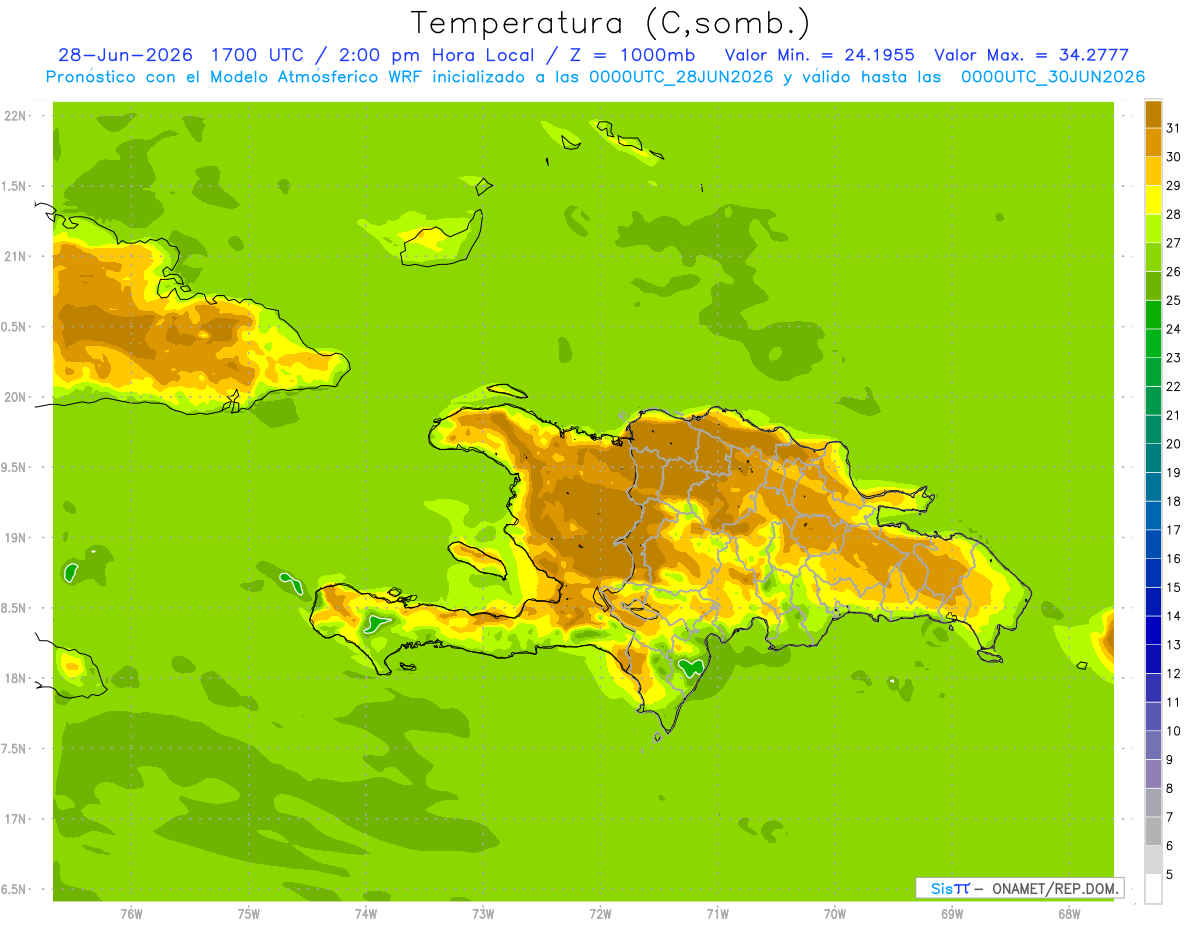The width and height of the screenshot is (1200, 927).
Task: Click the '18N' latitude label
Action: point(15,678)
